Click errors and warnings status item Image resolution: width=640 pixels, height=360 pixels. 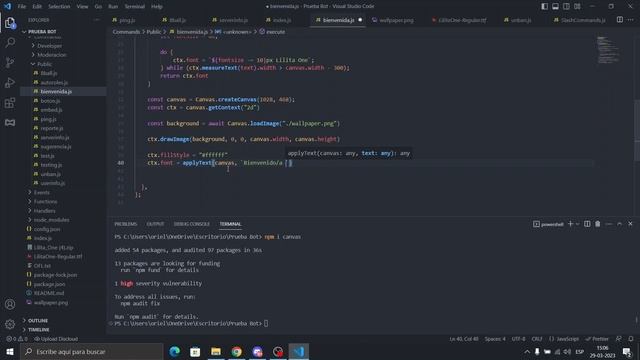click(x=17, y=339)
